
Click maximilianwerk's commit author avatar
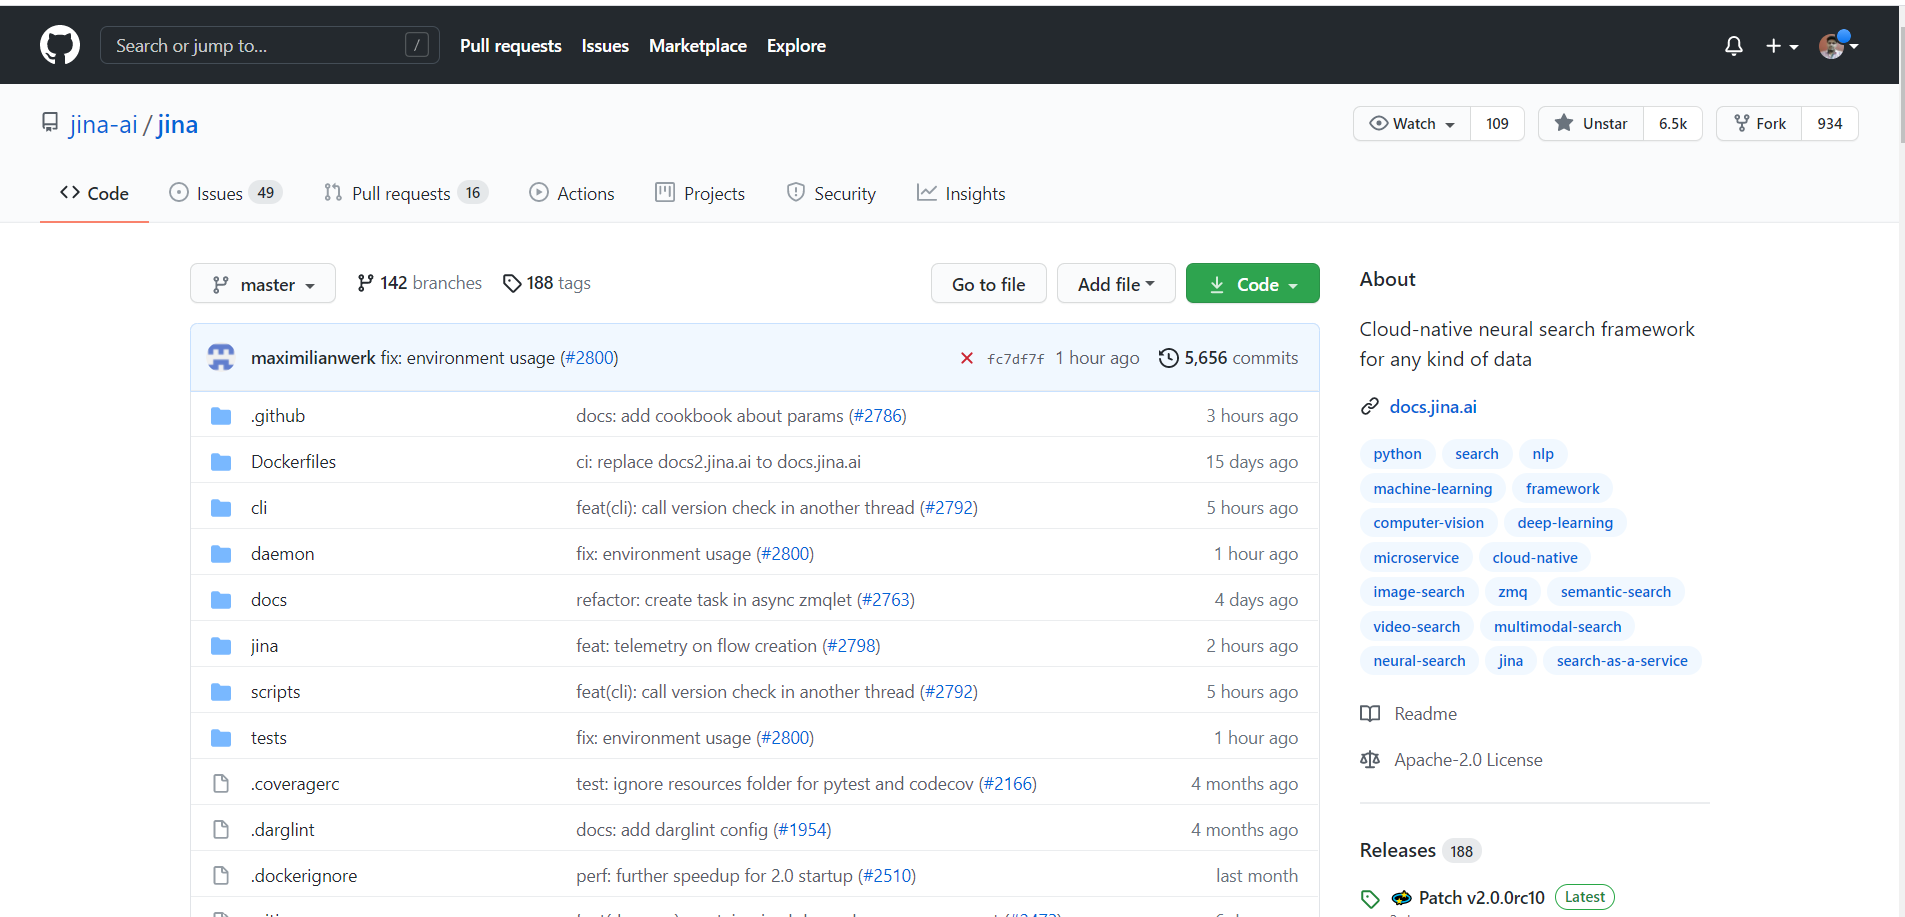[x=221, y=357]
